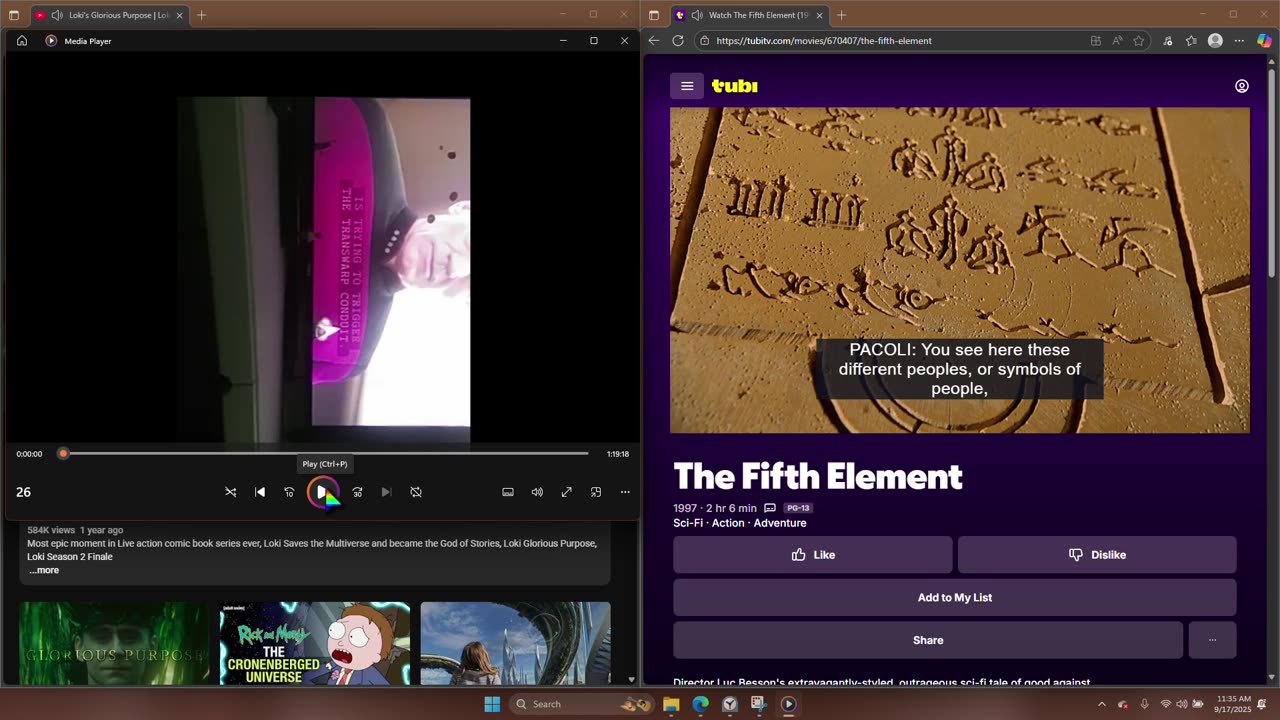Toggle shuffle in Media Player
Screen dimensions: 1280x720
(230, 492)
